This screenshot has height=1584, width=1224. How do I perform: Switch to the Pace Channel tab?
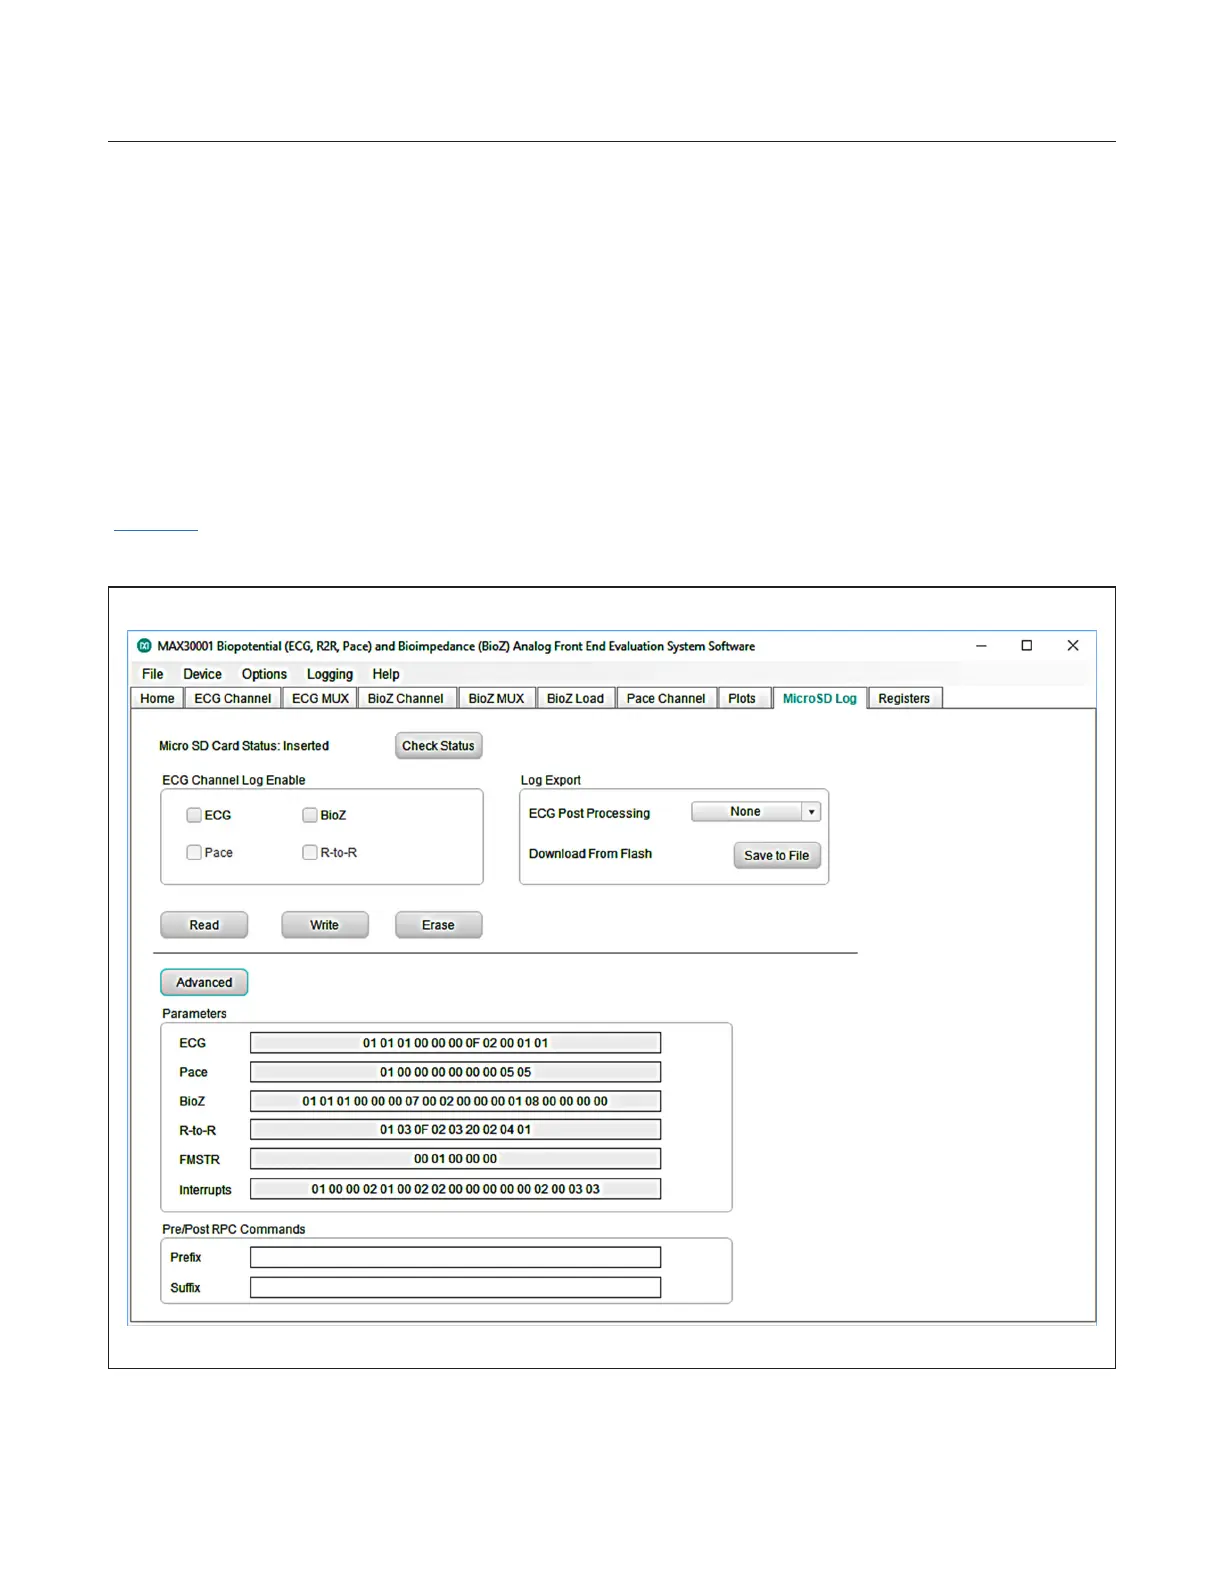(x=665, y=698)
